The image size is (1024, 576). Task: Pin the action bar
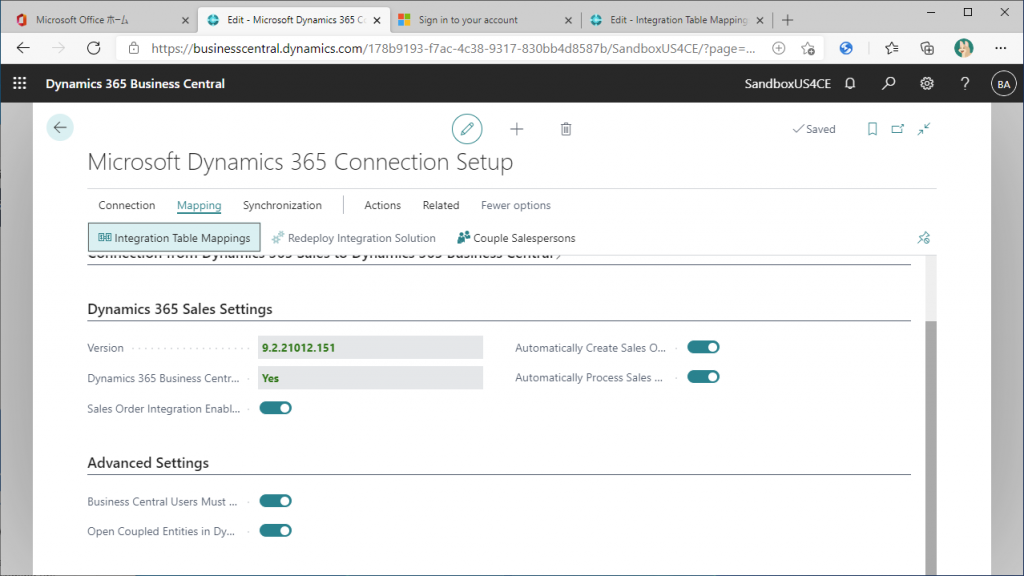click(x=923, y=238)
